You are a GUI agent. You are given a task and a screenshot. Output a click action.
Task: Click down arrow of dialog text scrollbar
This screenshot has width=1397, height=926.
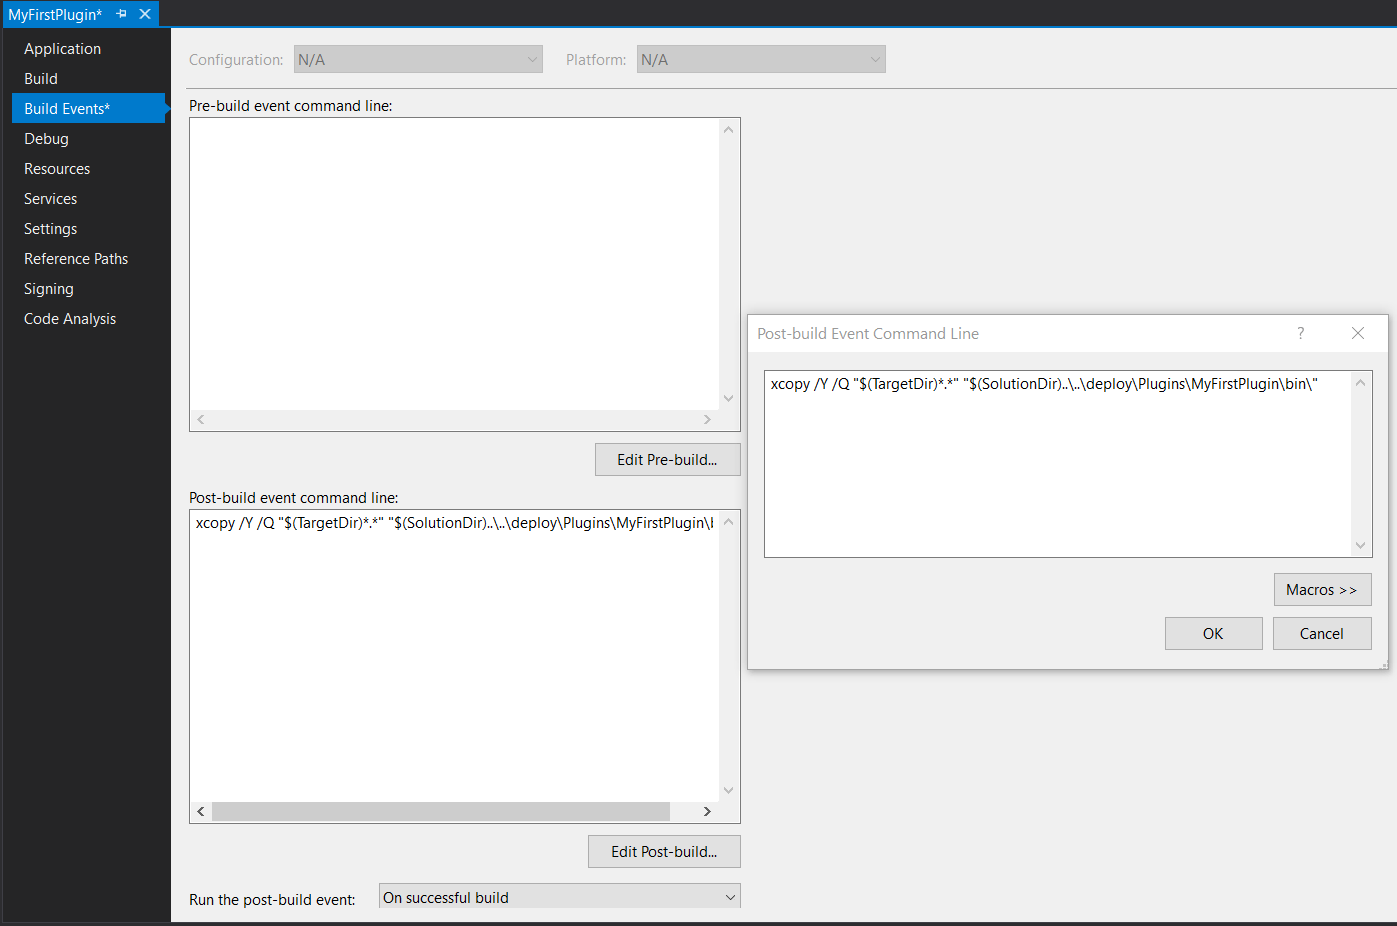[x=1359, y=544]
